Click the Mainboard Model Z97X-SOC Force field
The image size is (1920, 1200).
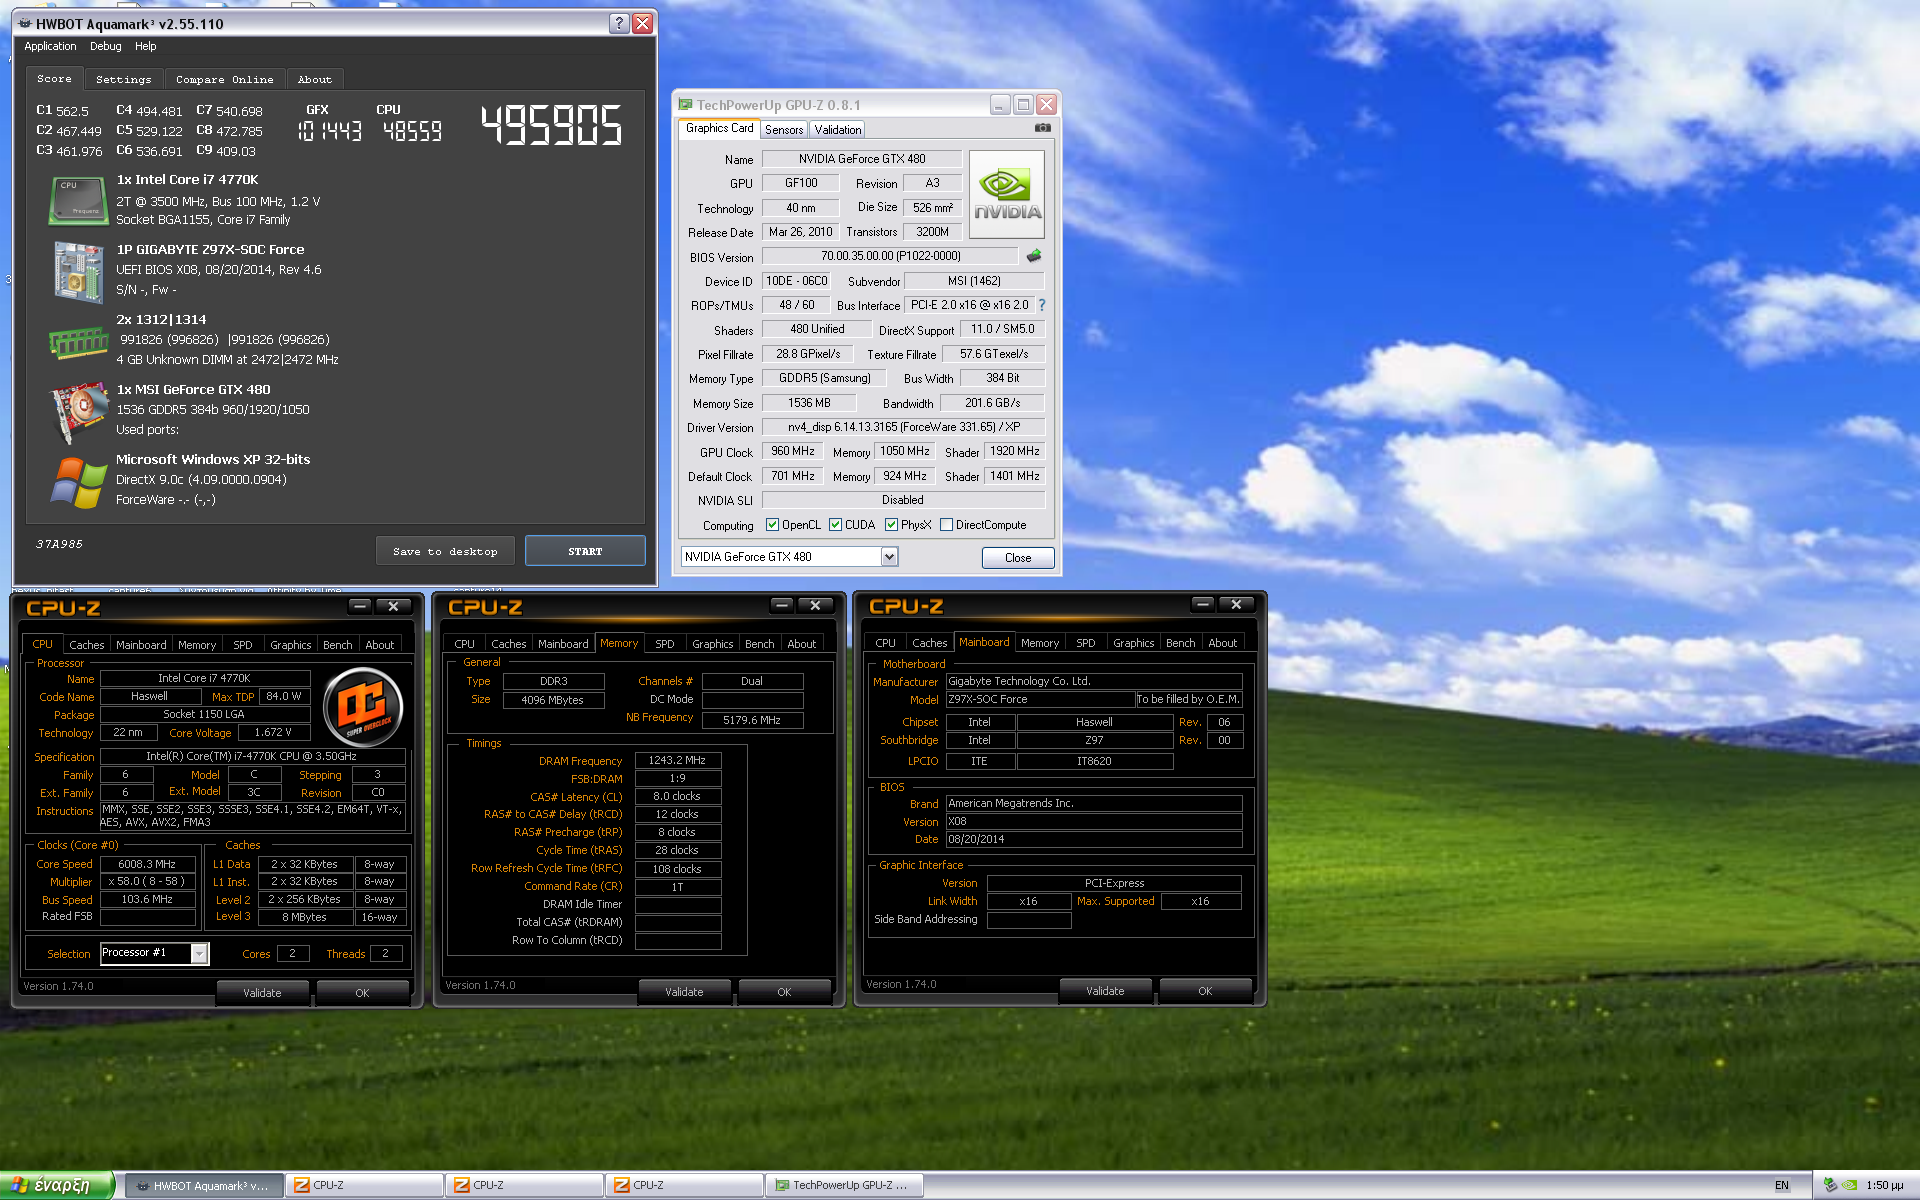click(x=1040, y=700)
